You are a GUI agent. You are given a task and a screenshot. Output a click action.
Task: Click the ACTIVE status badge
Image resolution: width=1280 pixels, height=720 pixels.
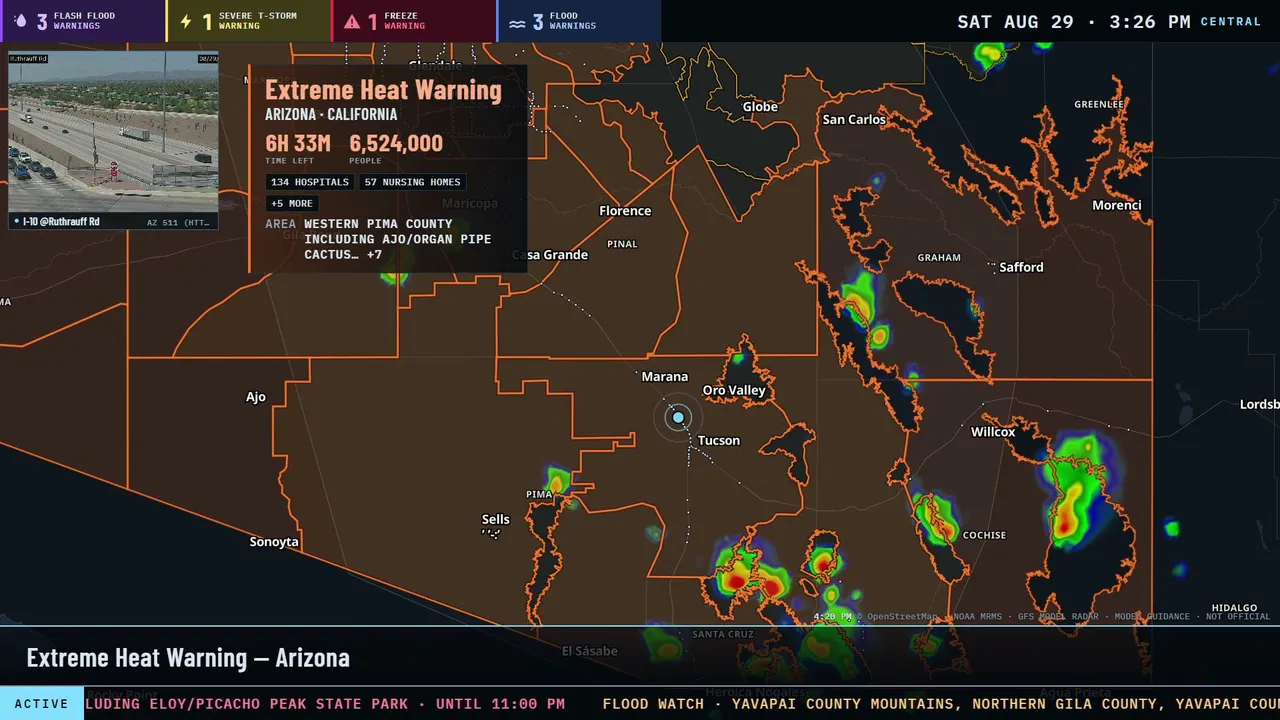[42, 704]
